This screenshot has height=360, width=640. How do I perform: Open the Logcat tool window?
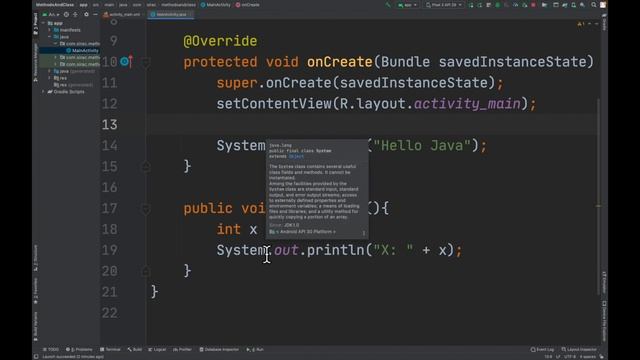click(157, 349)
